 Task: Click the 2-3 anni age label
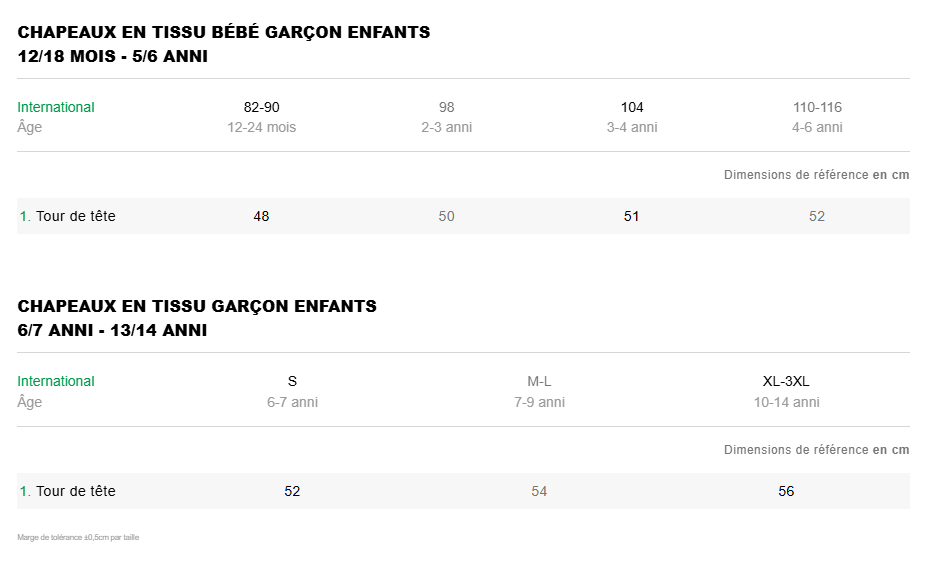pyautogui.click(x=446, y=127)
